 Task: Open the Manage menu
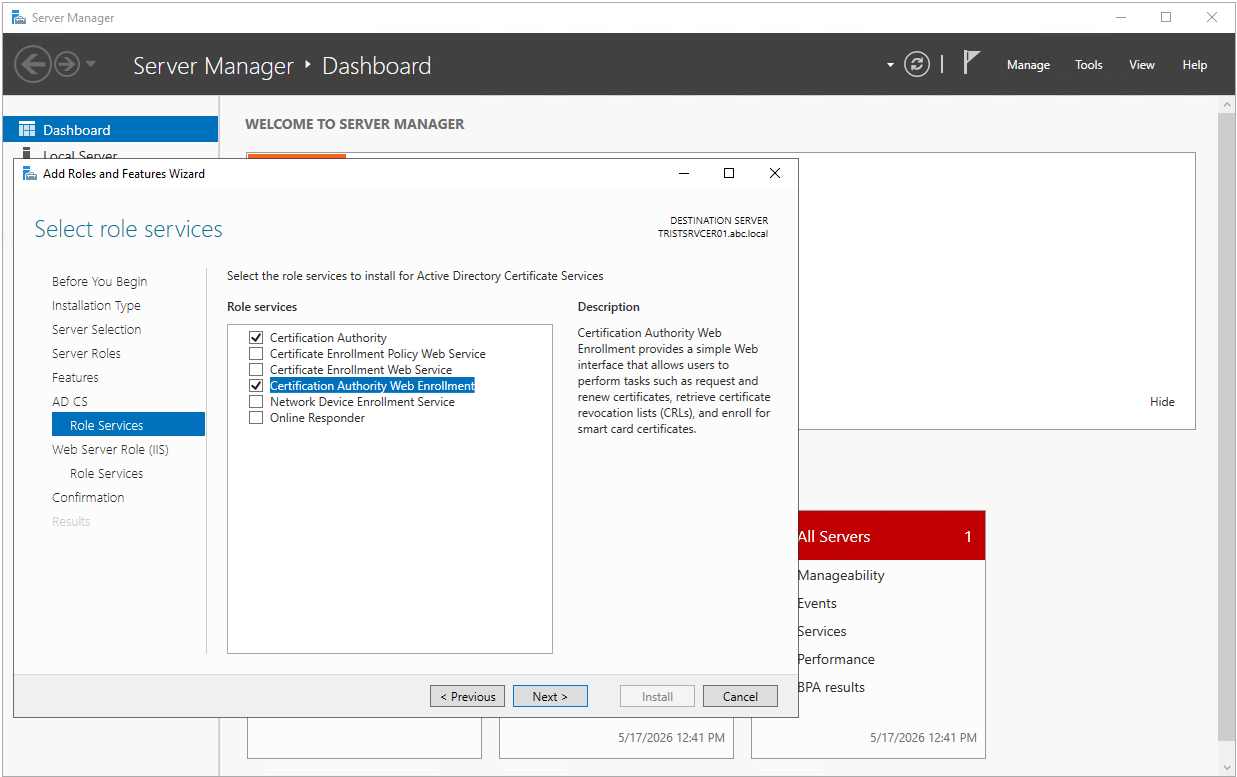pyautogui.click(x=1028, y=65)
